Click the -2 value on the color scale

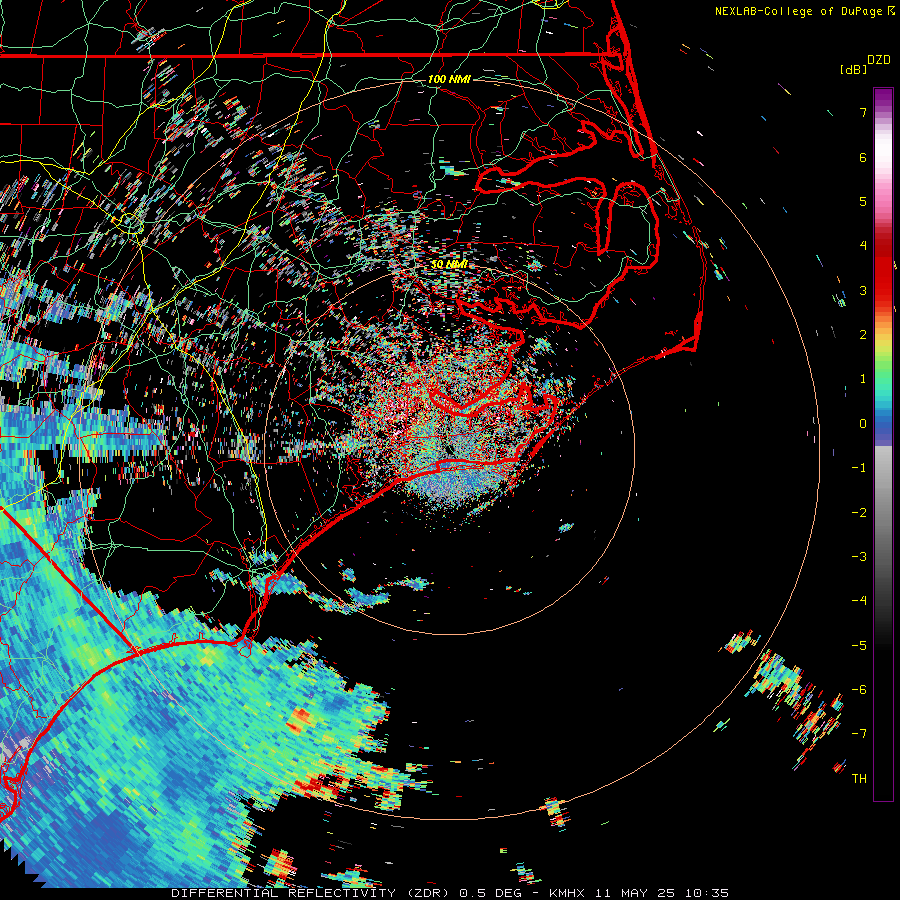click(x=859, y=513)
